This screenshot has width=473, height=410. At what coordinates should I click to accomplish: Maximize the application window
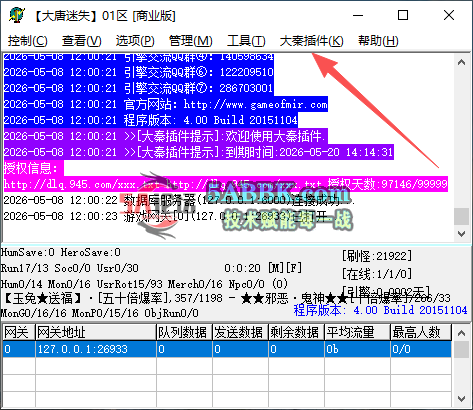tap(403, 15)
